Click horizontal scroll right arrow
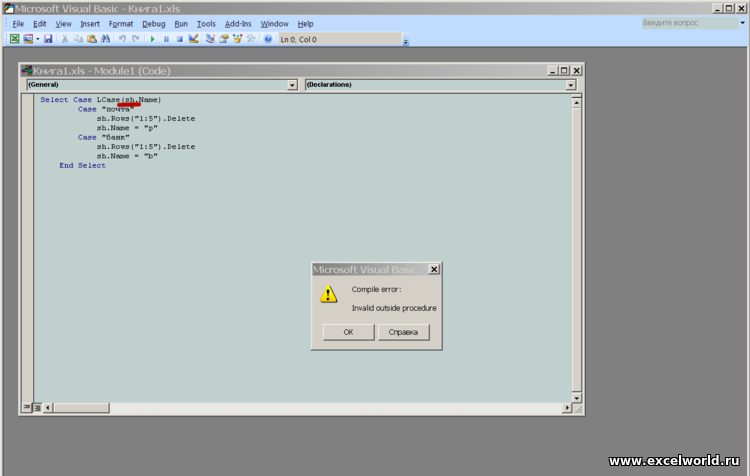 coord(567,408)
